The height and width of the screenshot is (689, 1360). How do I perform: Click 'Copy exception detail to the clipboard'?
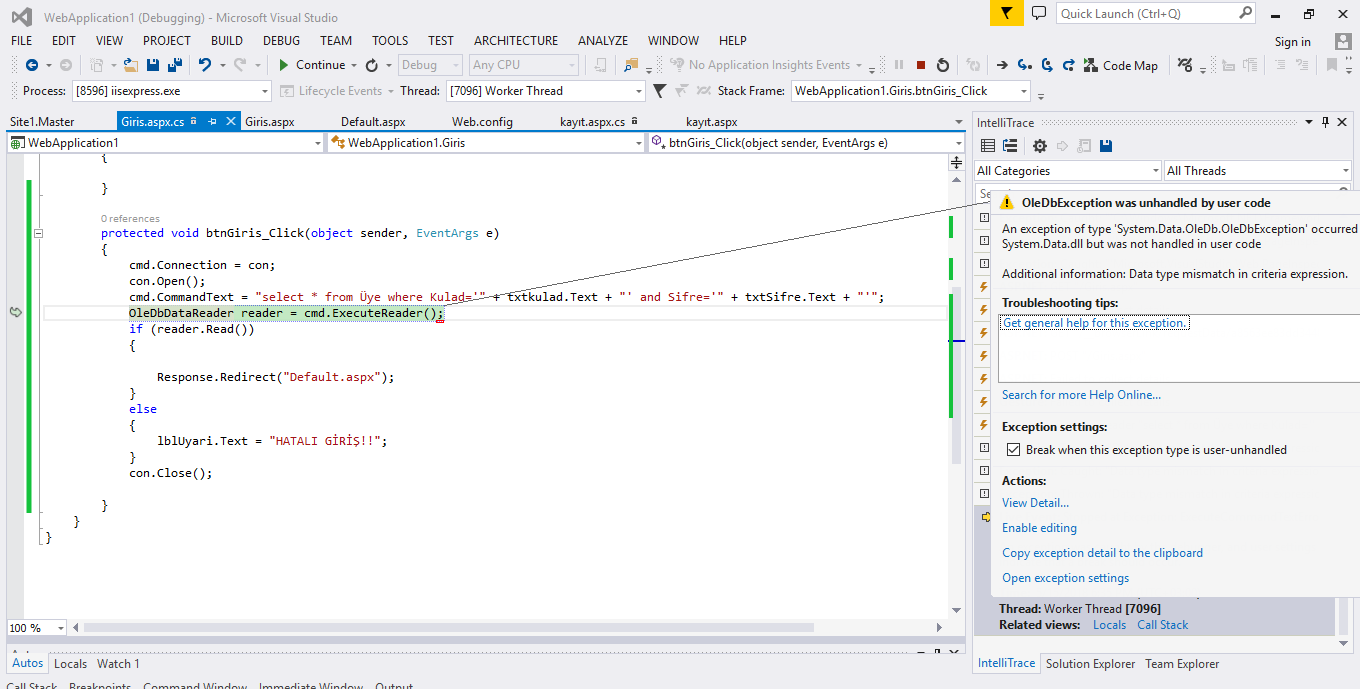[x=1102, y=553]
